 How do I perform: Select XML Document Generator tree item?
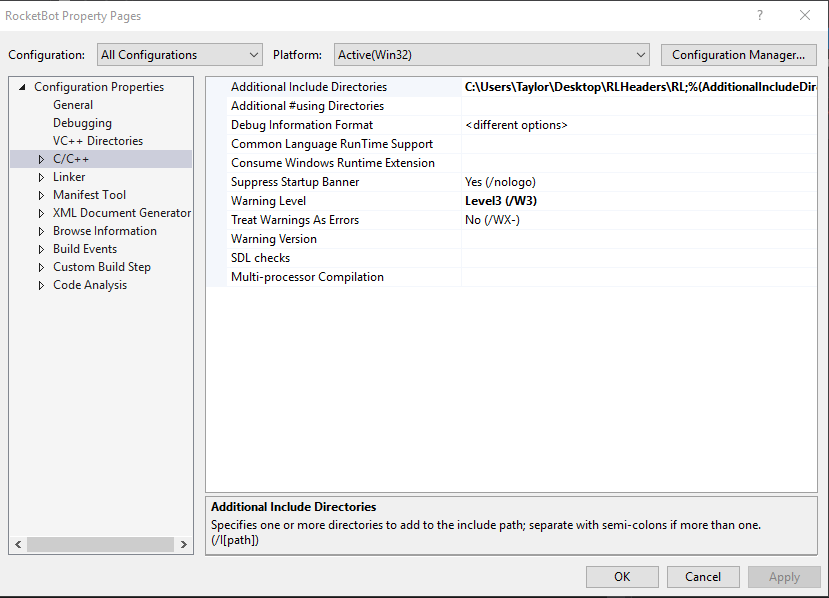point(122,213)
